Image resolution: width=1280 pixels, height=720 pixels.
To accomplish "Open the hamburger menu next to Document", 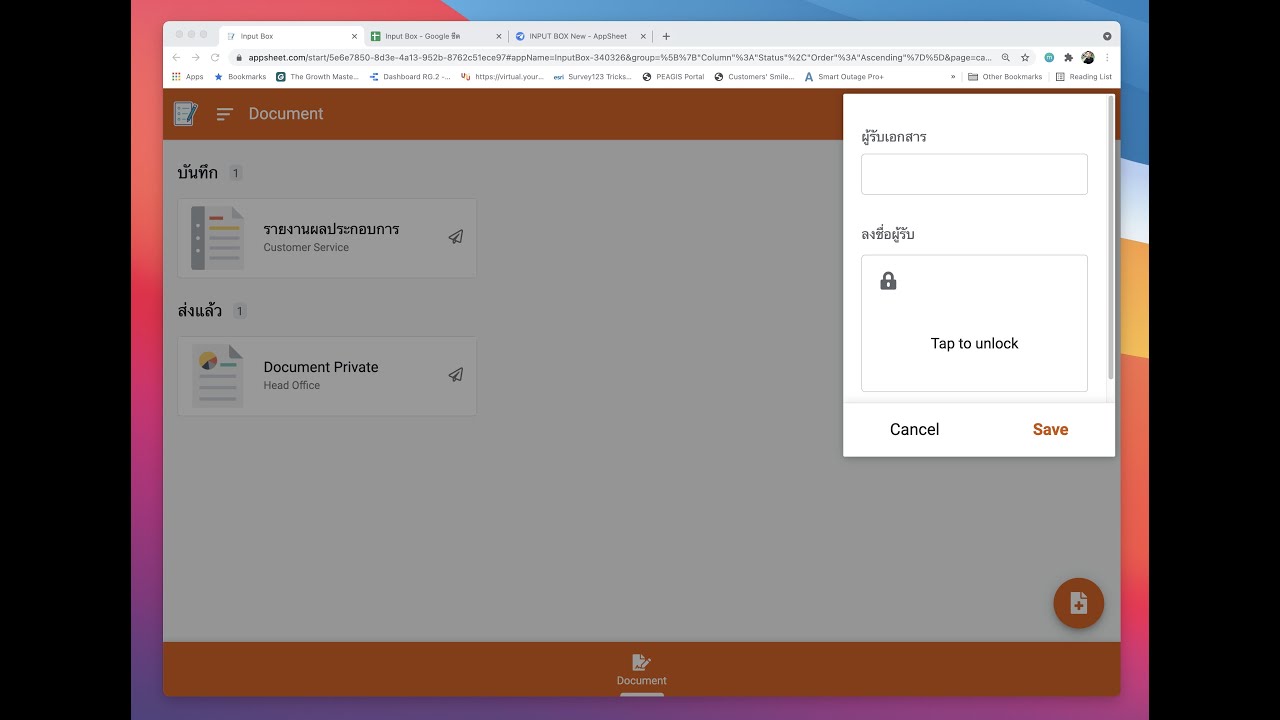I will (x=225, y=114).
